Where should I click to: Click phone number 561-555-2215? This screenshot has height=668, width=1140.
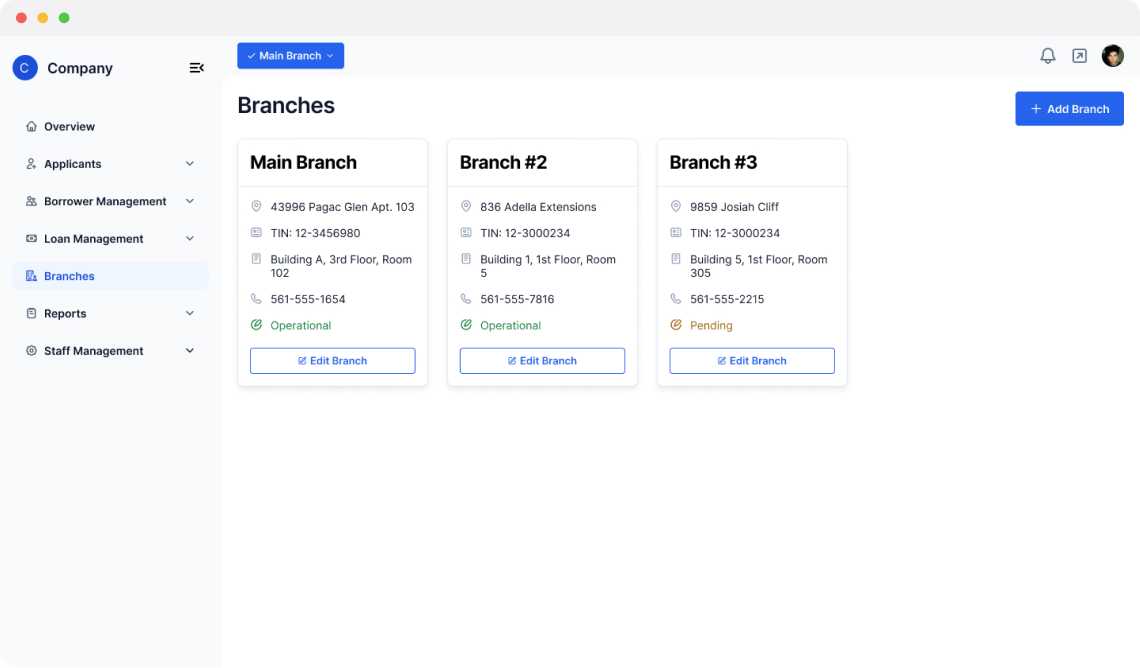(727, 299)
